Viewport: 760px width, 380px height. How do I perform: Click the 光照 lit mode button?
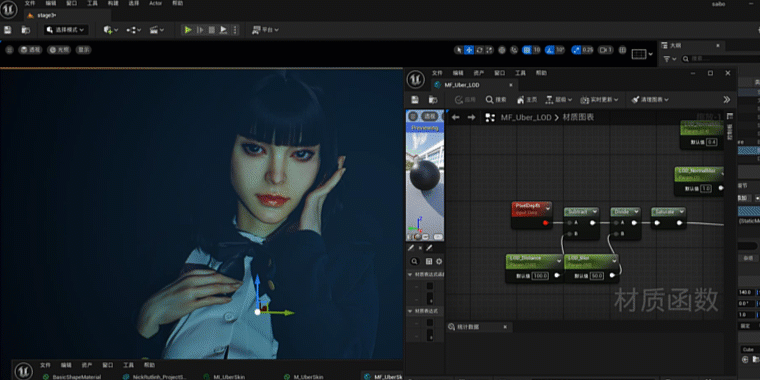pos(59,49)
